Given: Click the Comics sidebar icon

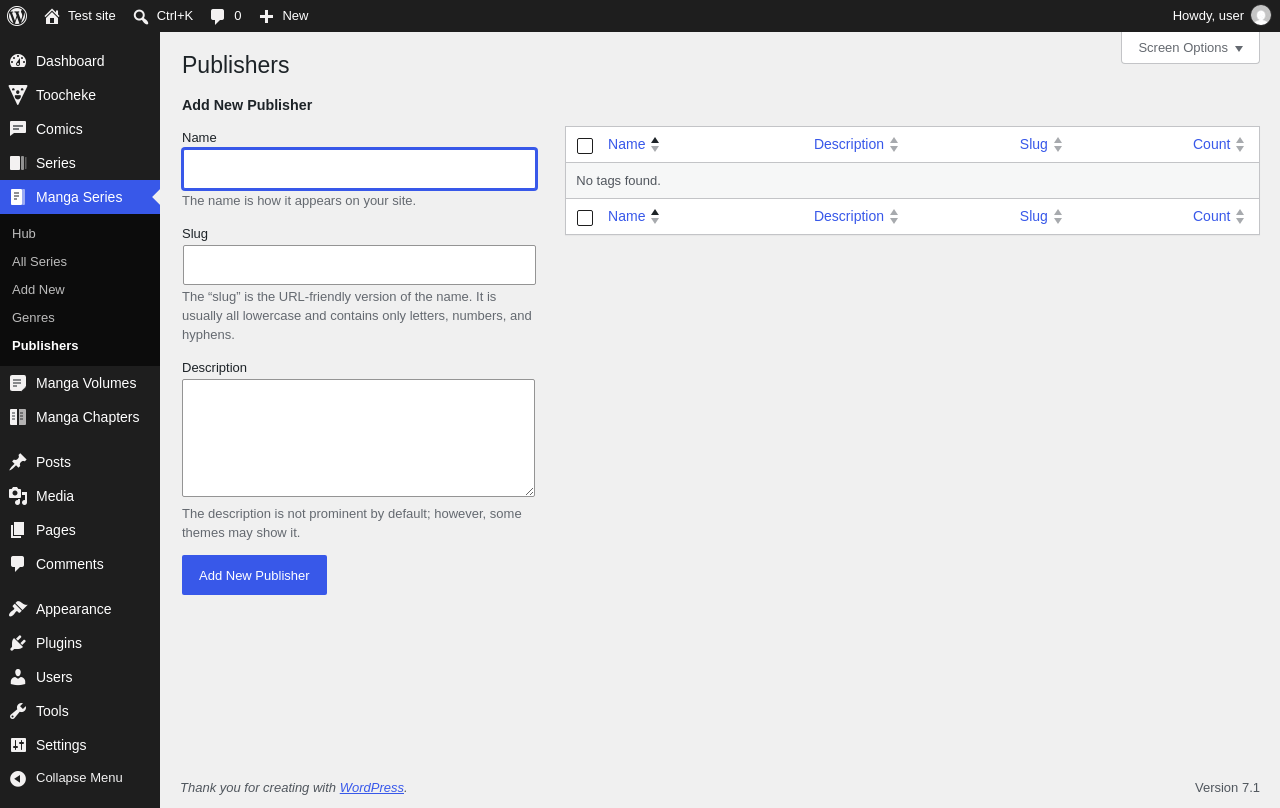Looking at the screenshot, I should (x=18, y=129).
